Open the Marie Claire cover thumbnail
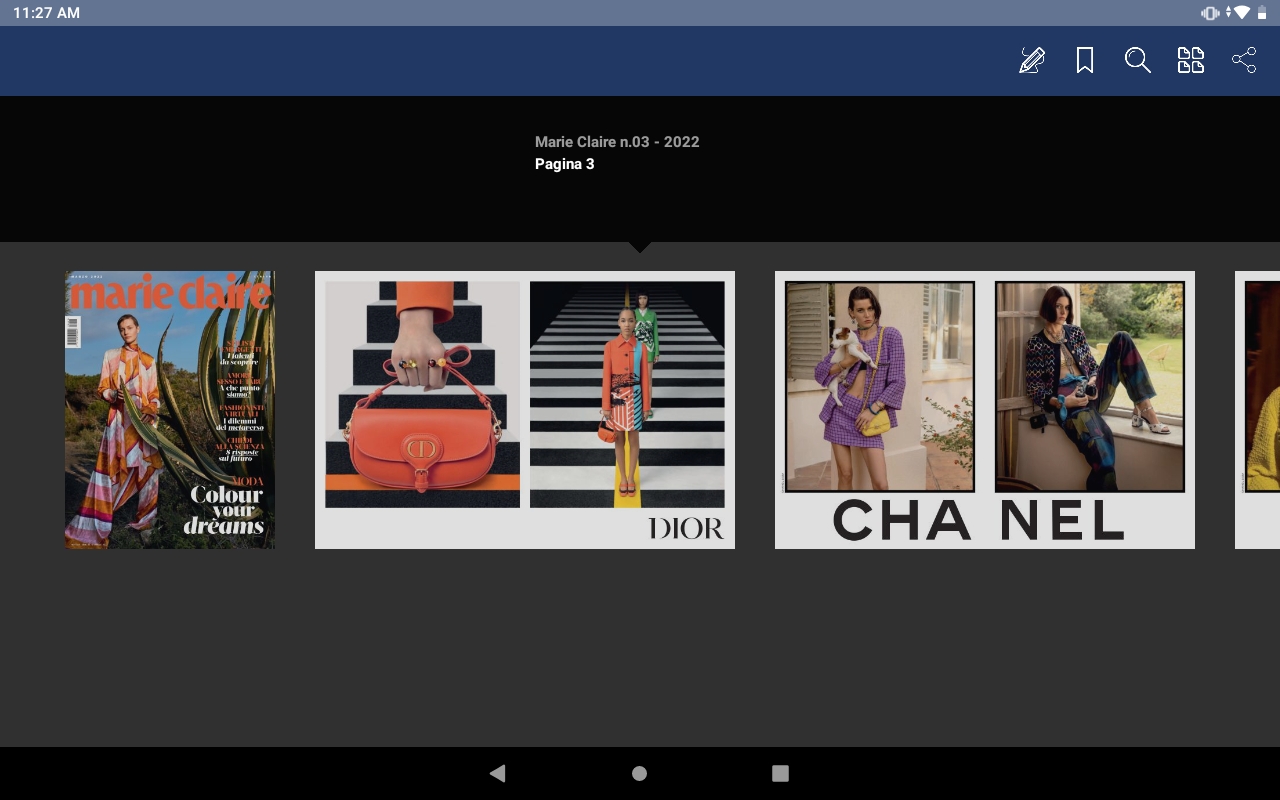The image size is (1280, 800). coord(170,410)
